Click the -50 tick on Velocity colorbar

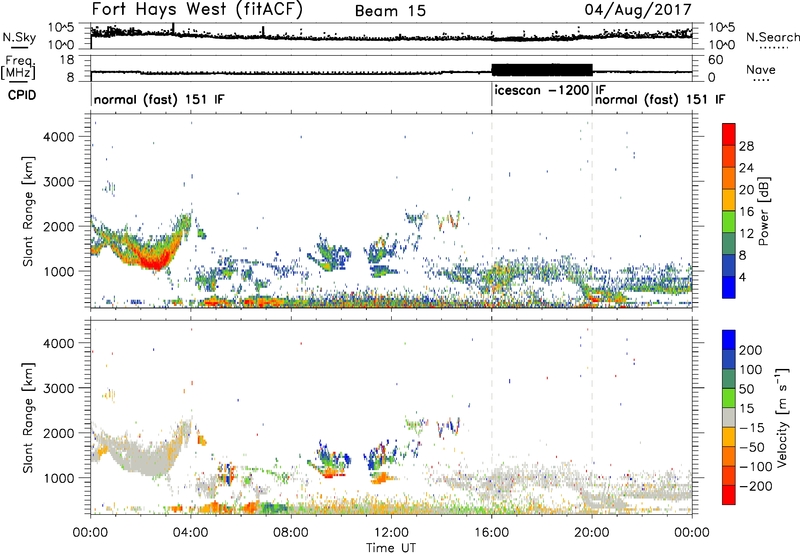point(752,447)
